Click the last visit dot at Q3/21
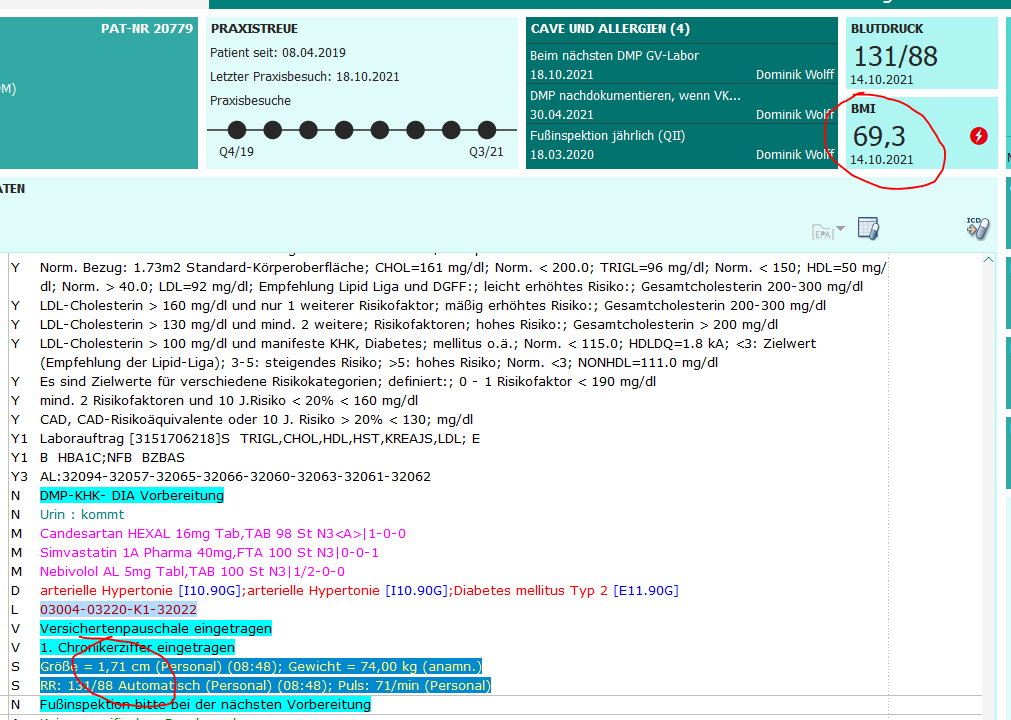 coord(487,130)
